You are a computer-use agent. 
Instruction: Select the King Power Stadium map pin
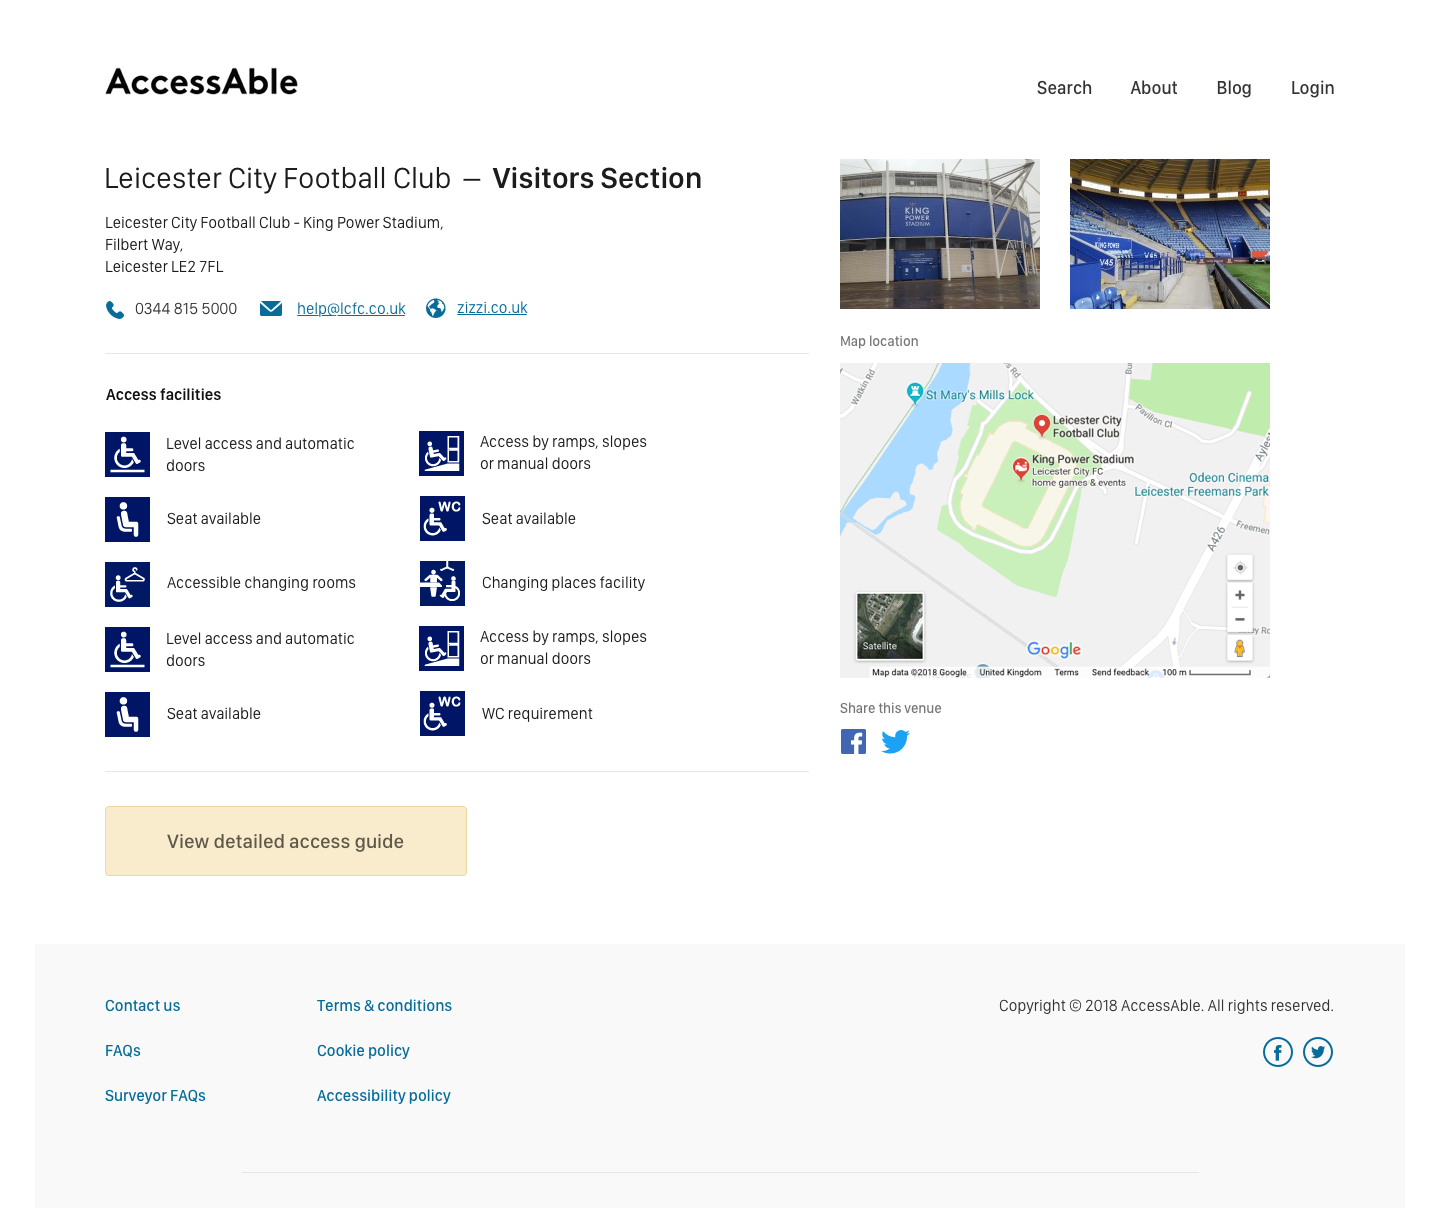point(1021,468)
